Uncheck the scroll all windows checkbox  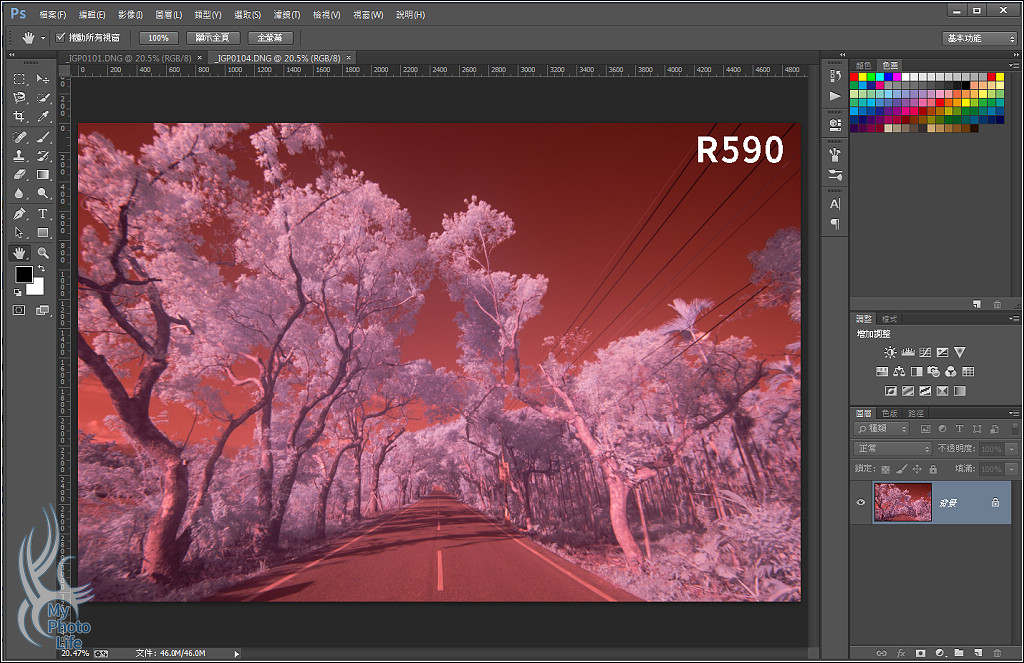point(61,38)
